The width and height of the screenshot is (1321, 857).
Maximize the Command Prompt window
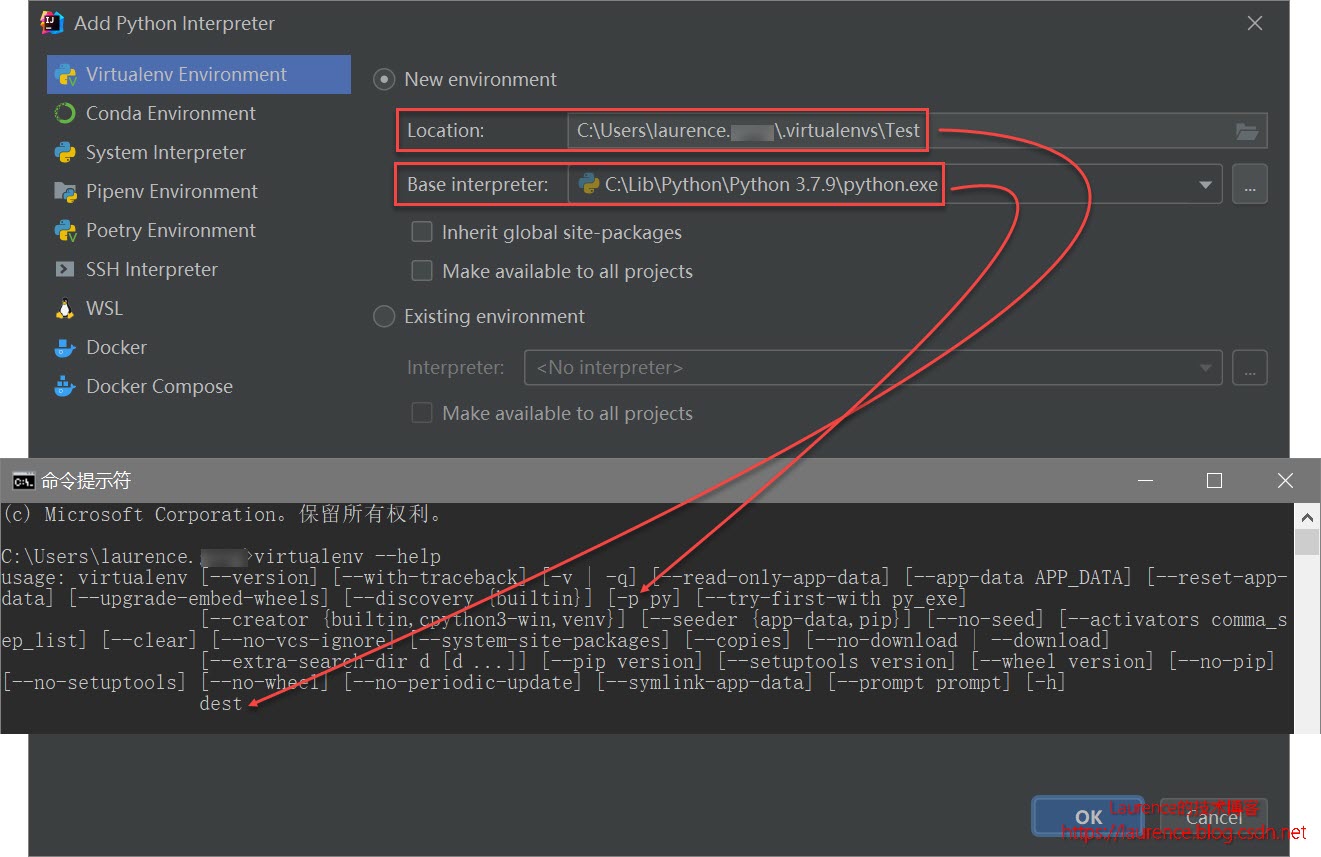pos(1214,482)
